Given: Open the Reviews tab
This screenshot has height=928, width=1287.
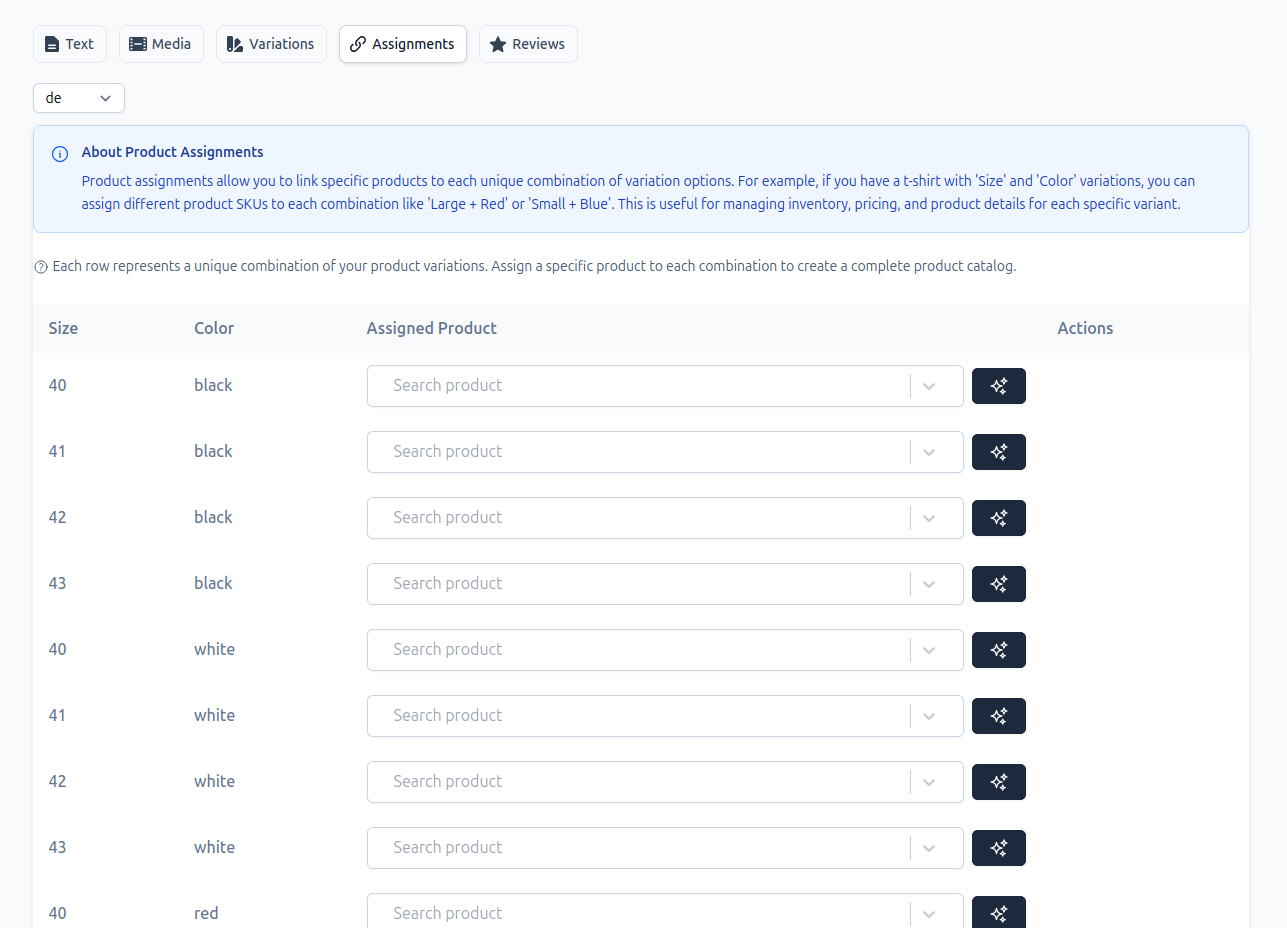Looking at the screenshot, I should click(x=528, y=44).
